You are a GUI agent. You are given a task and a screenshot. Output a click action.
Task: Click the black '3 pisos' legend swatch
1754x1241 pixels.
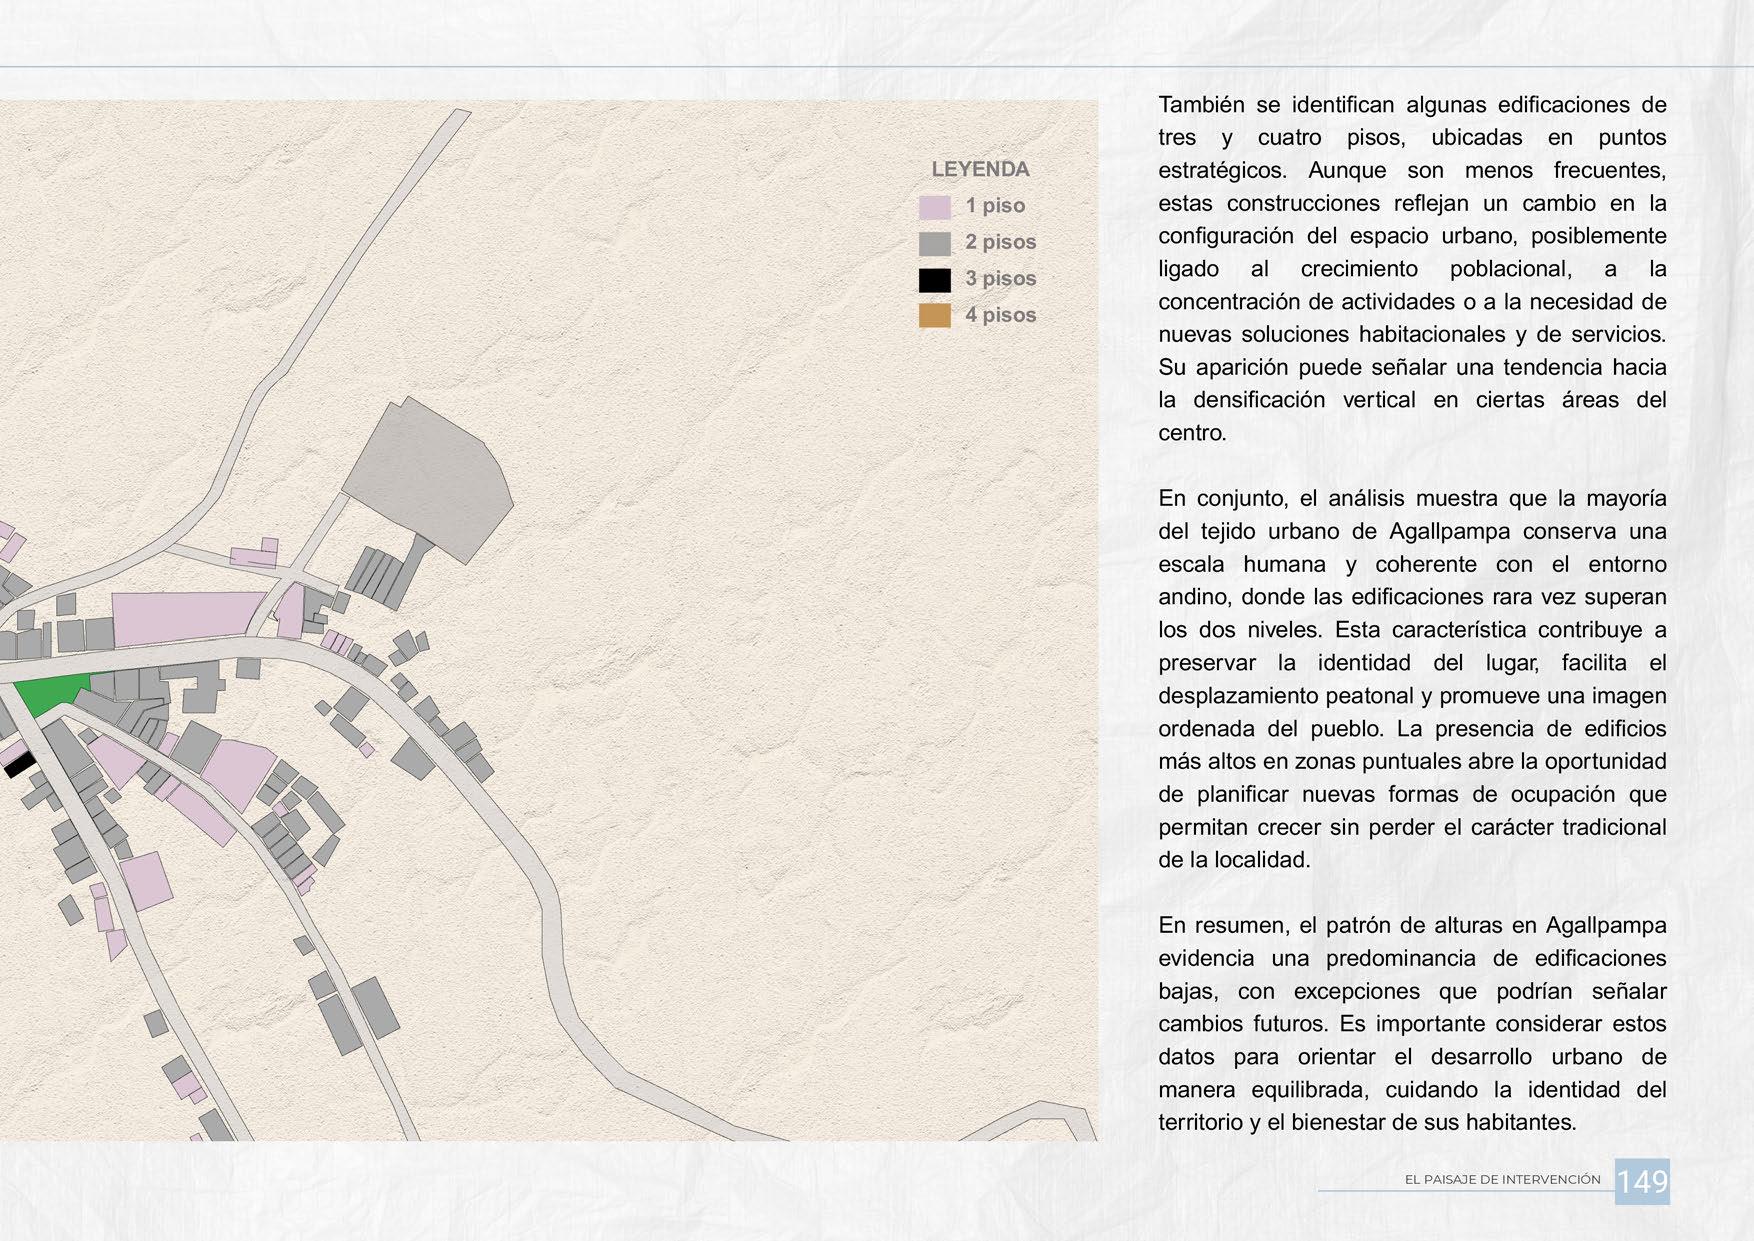(x=934, y=280)
